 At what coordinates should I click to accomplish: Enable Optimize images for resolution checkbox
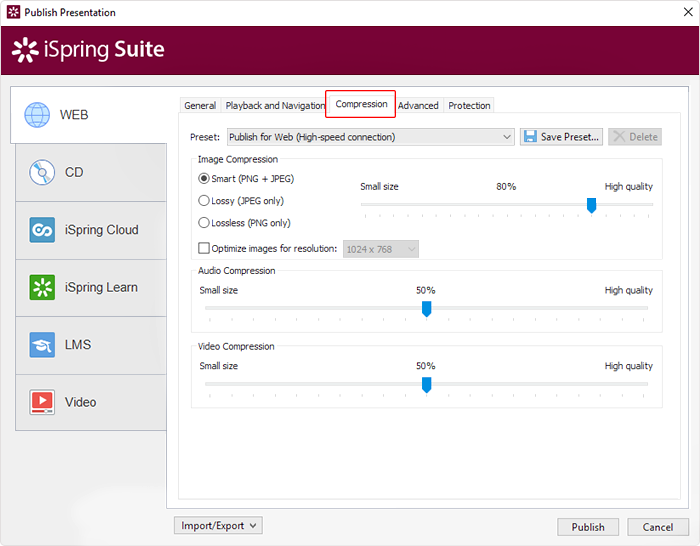(204, 248)
